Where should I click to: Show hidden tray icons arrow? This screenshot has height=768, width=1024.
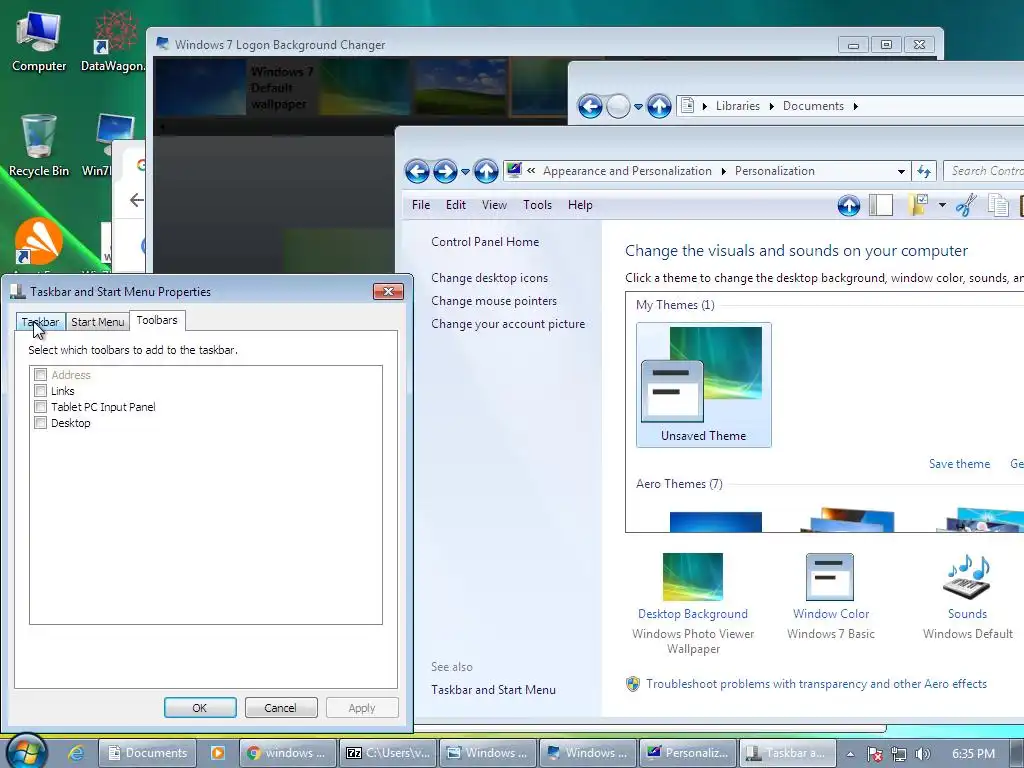850,754
